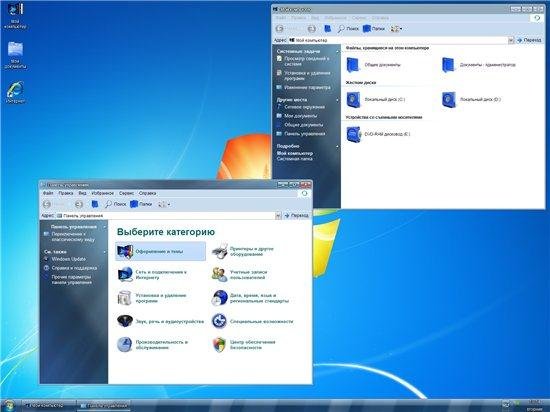Click the Переход button in My Computer window
The height and width of the screenshot is (412, 550).
coord(529,40)
